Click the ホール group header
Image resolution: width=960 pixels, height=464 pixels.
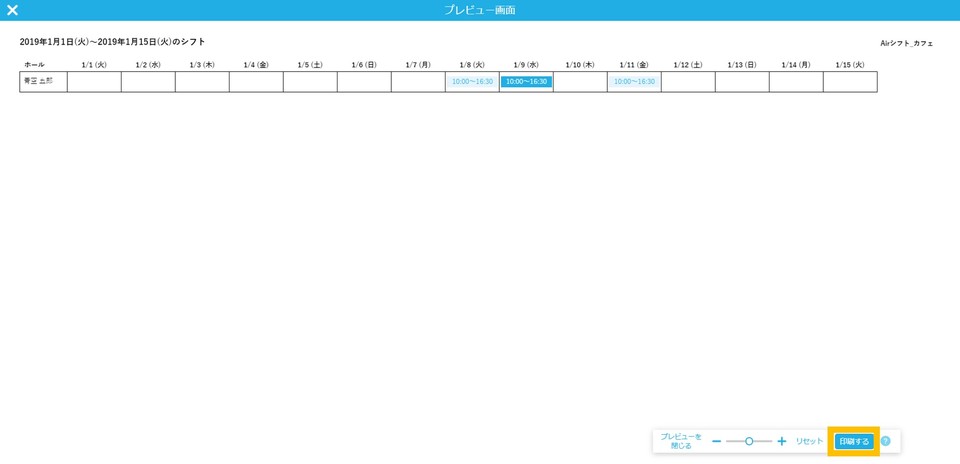(x=34, y=65)
